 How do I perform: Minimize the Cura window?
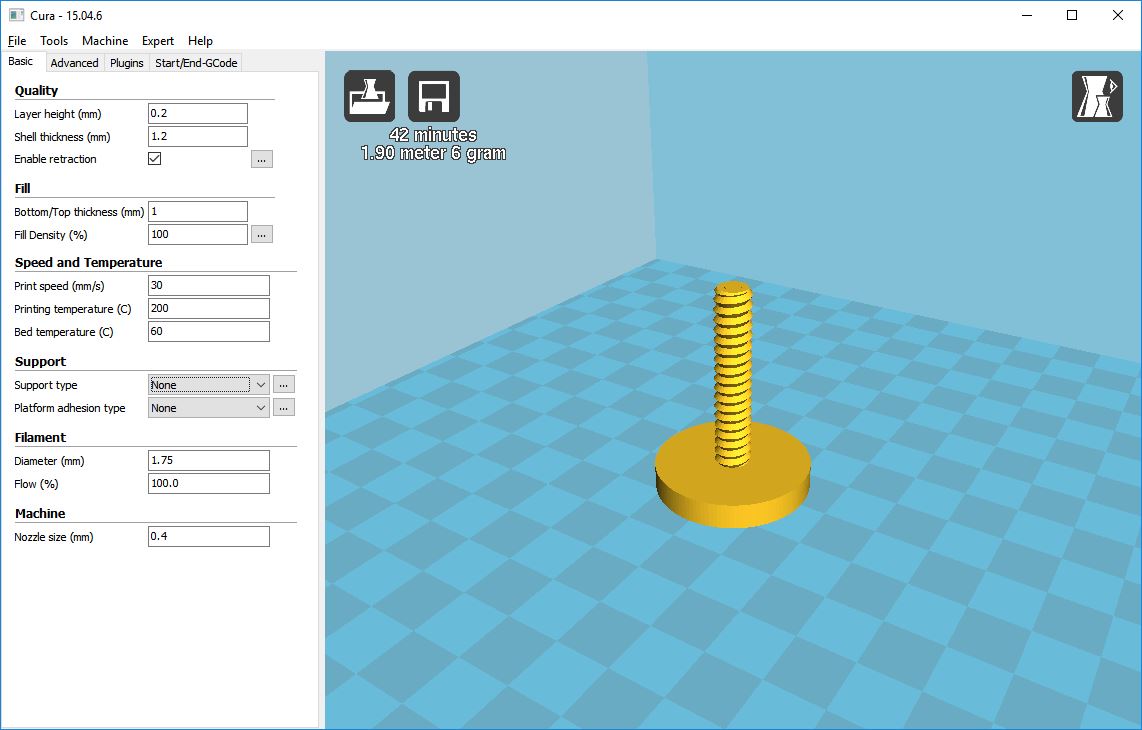[1027, 15]
